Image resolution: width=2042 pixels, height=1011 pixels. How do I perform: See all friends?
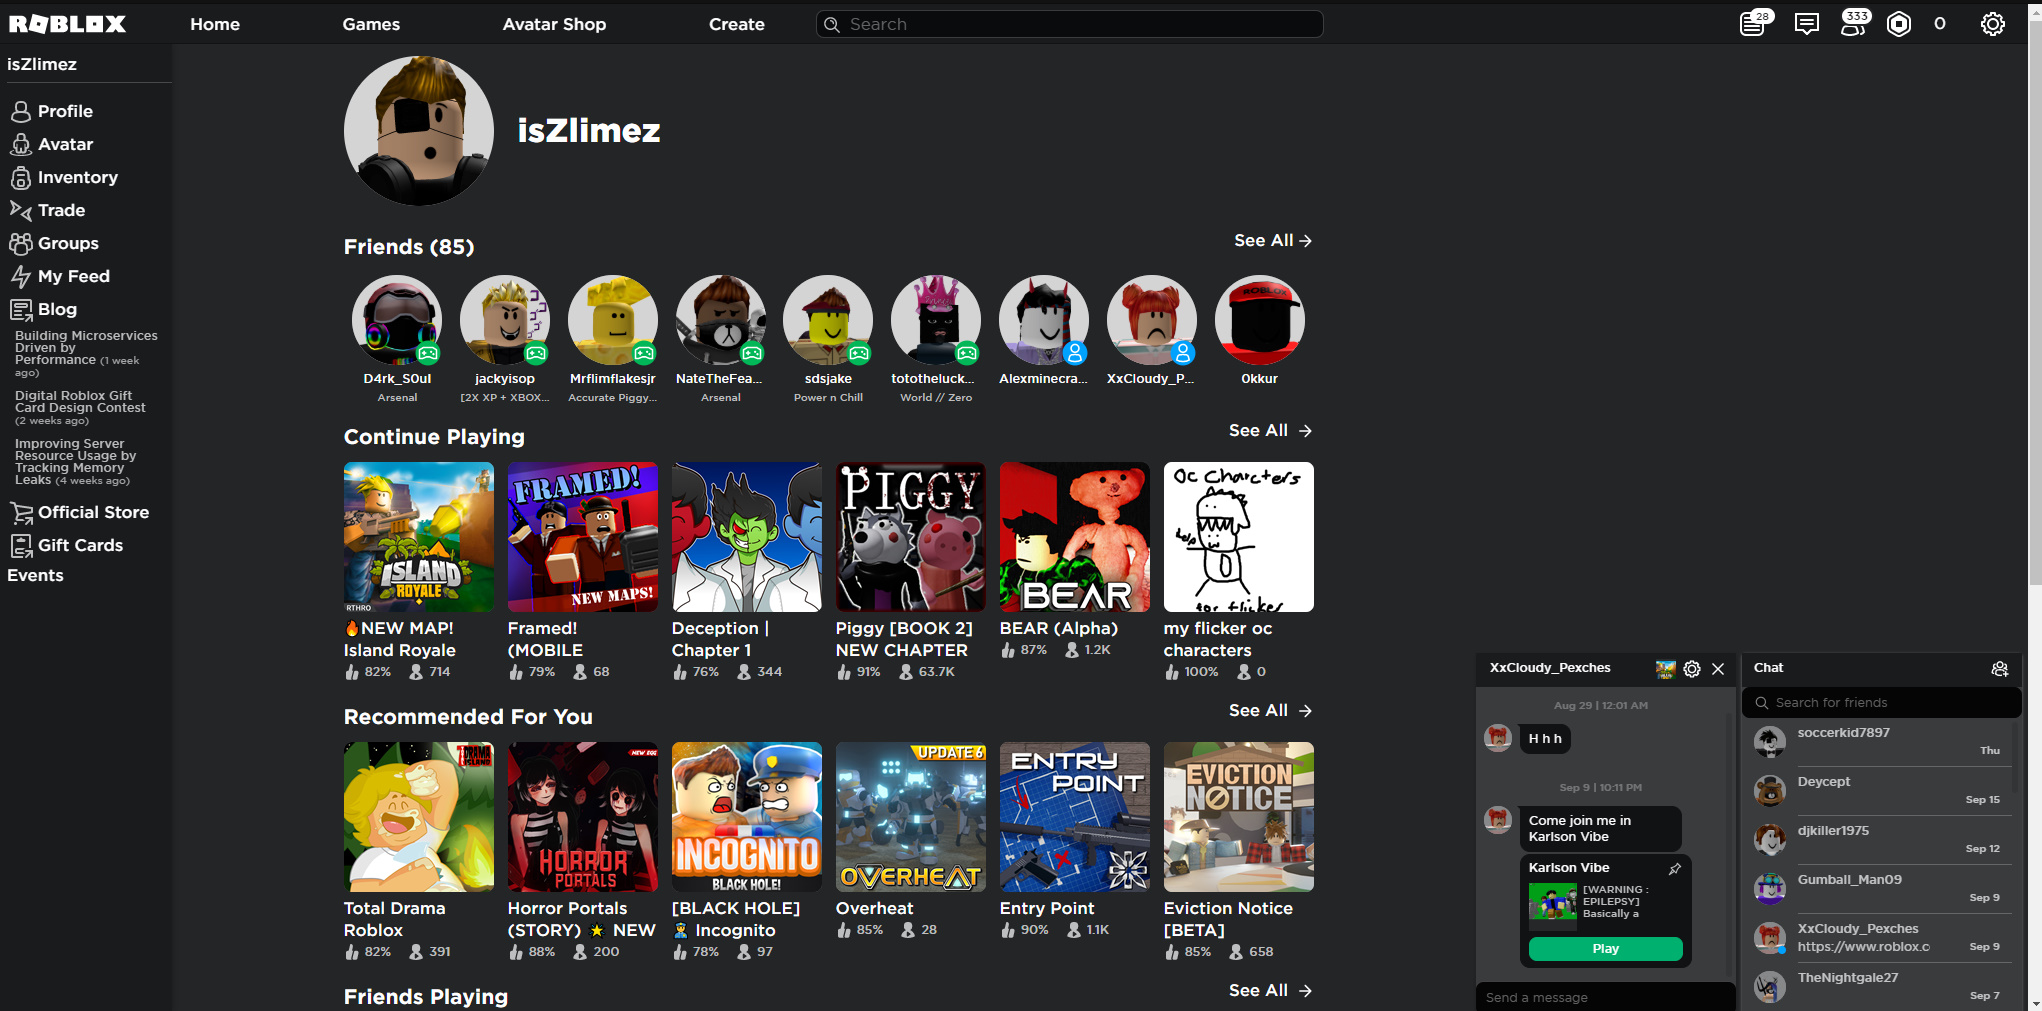tap(1273, 240)
